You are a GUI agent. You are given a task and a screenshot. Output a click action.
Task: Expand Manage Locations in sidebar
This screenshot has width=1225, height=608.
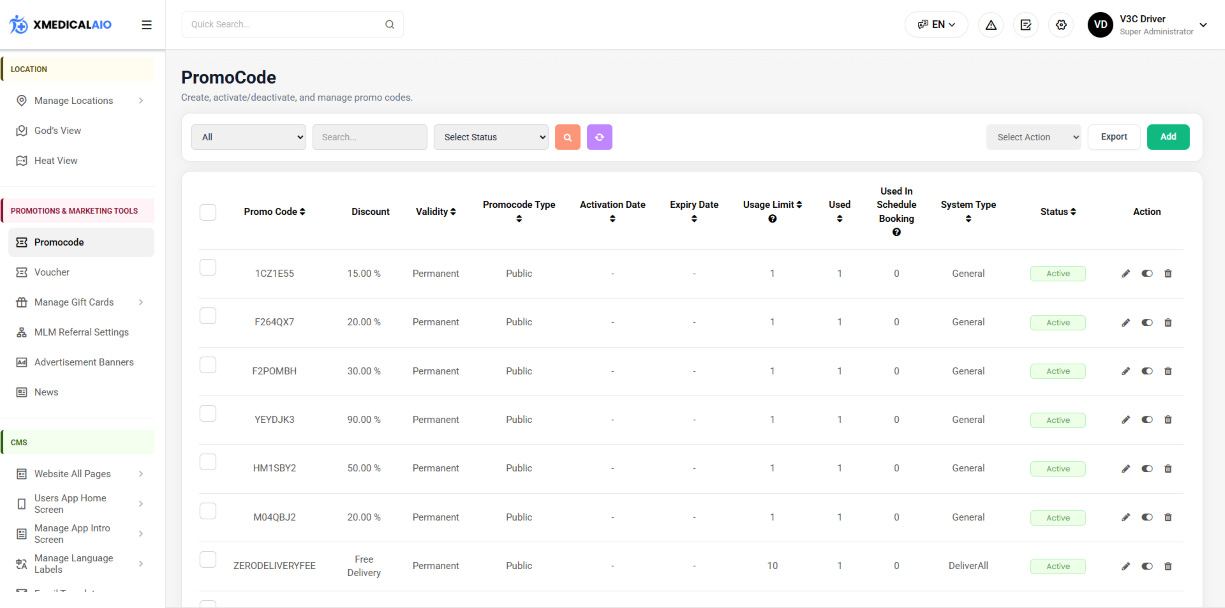[80, 101]
